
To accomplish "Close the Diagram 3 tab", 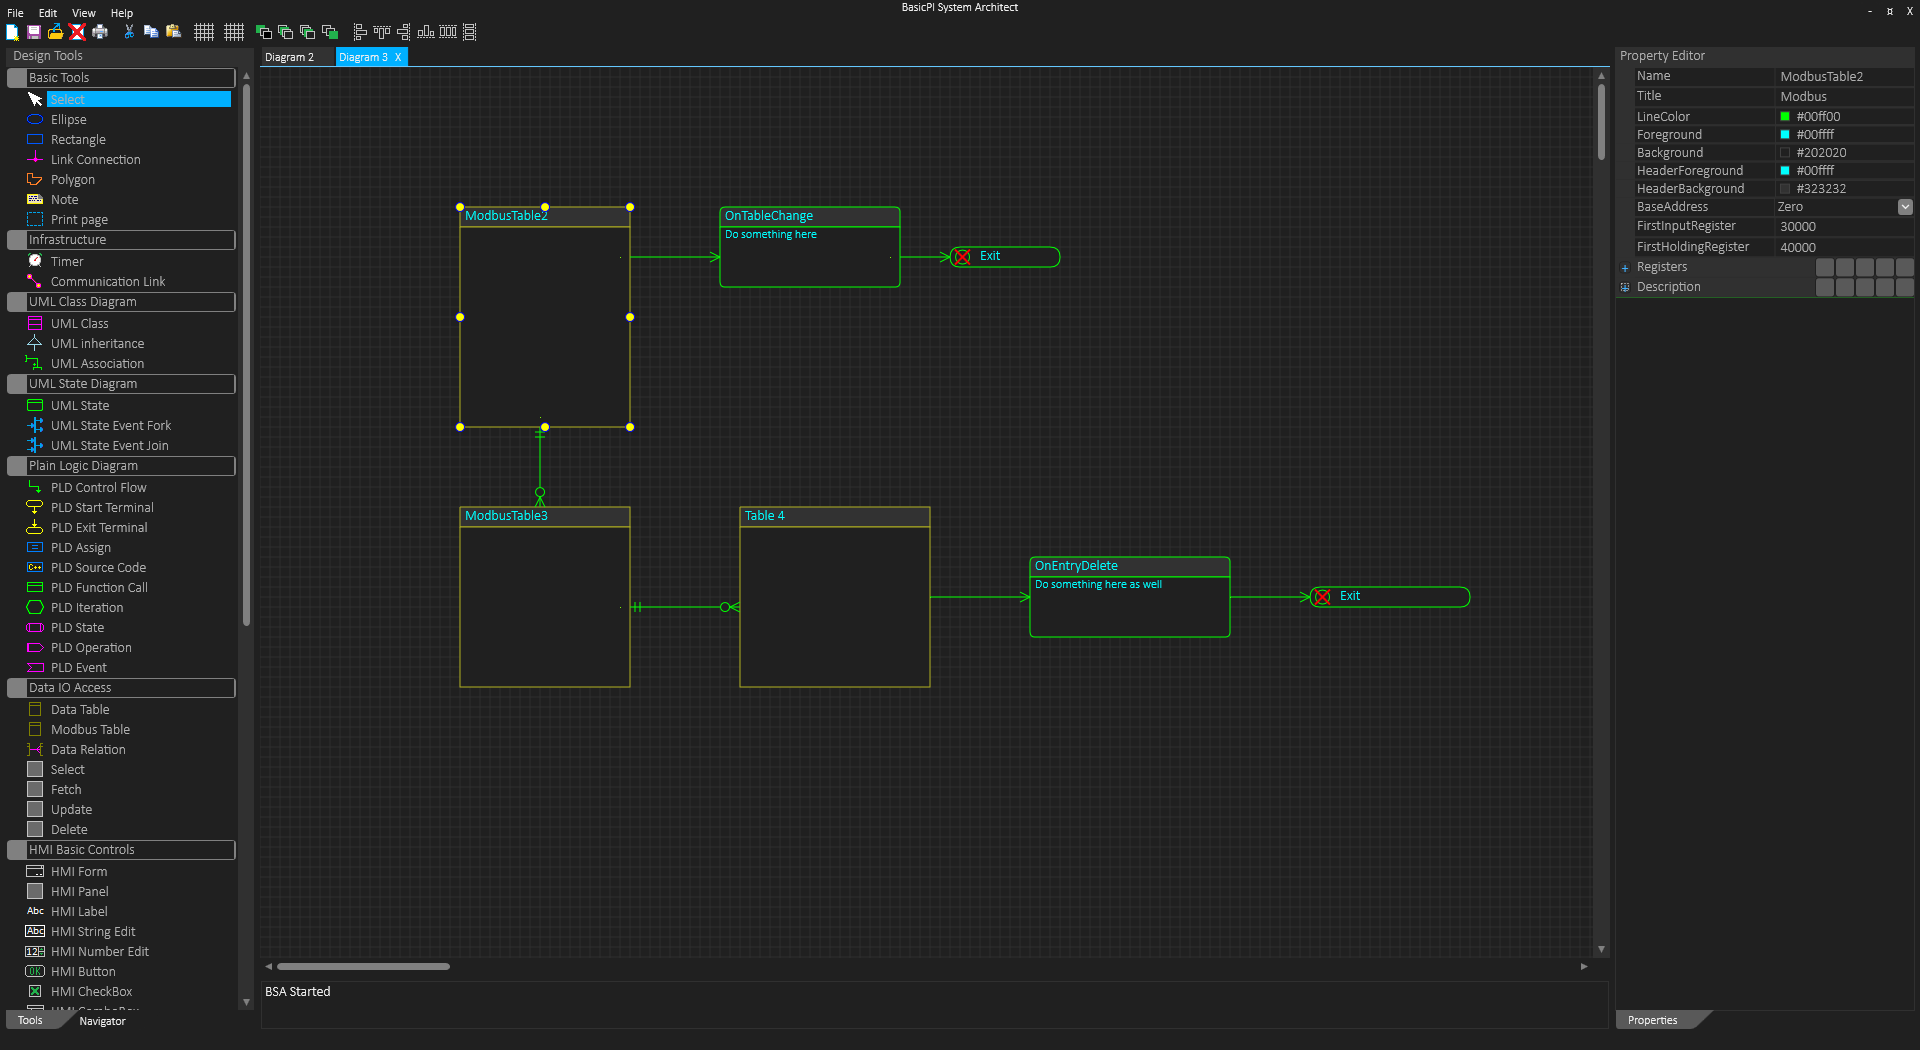I will pyautogui.click(x=398, y=57).
